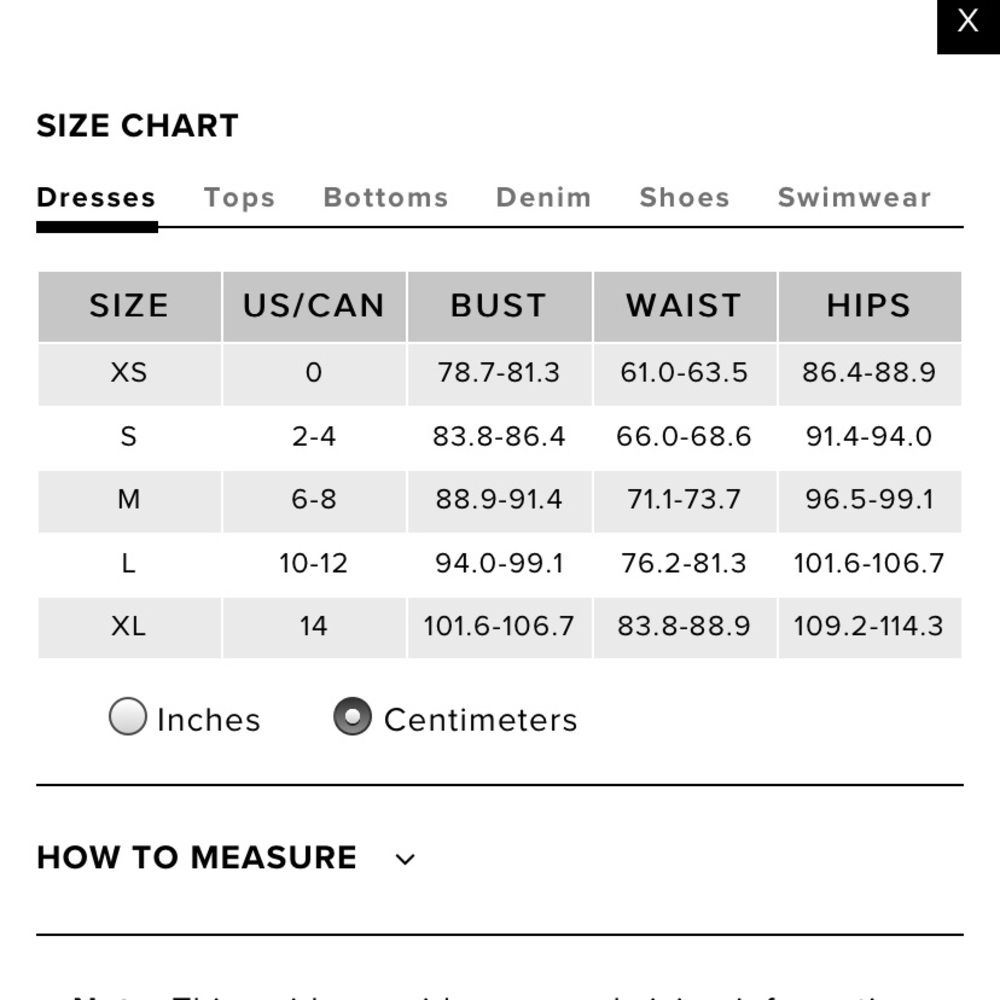
Task: Click the XL size row cell
Action: pos(129,628)
